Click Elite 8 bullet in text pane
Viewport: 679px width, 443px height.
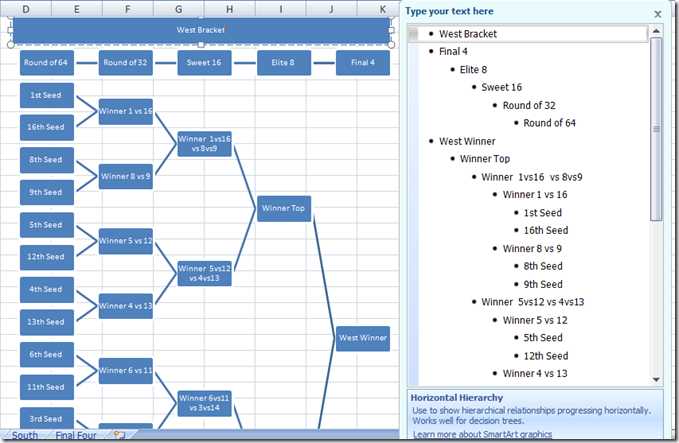[x=473, y=70]
